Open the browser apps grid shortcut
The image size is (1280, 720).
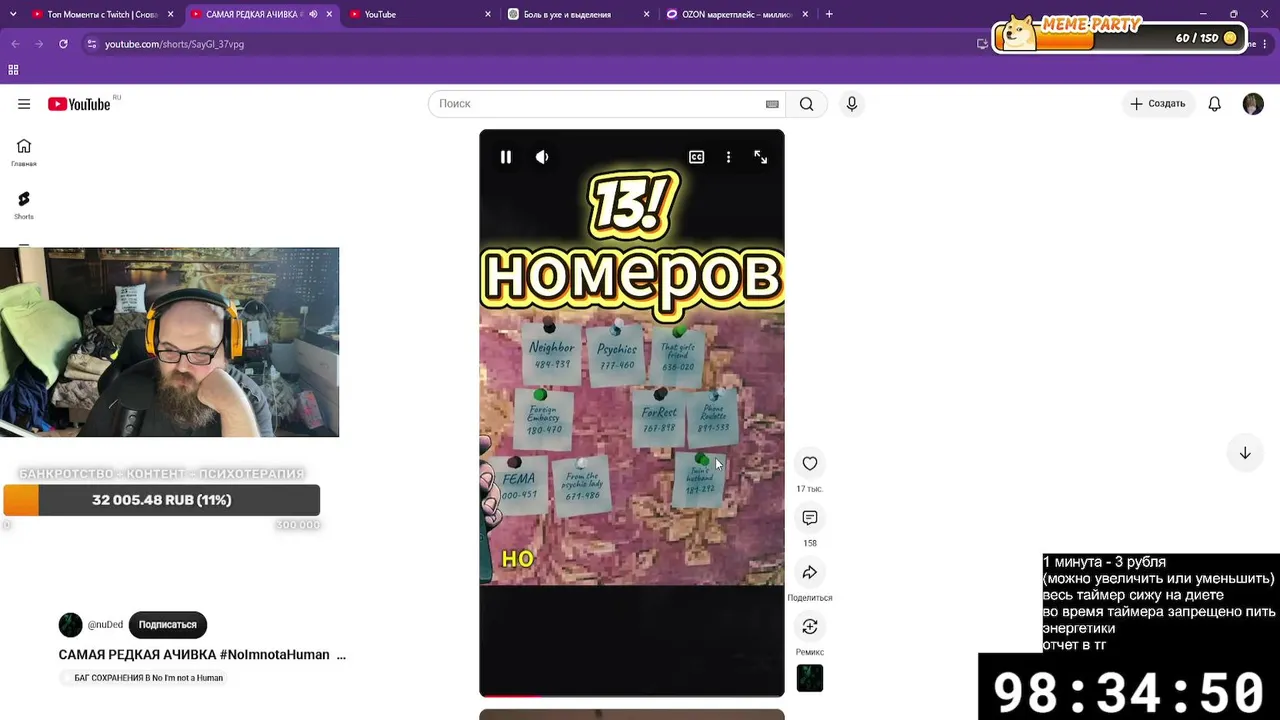[x=13, y=70]
